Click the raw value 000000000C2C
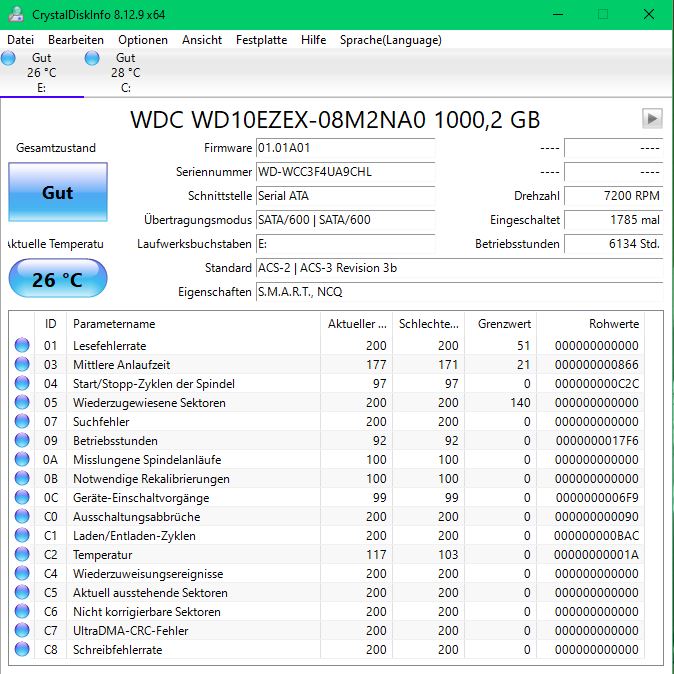Image resolution: width=674 pixels, height=674 pixels. [x=597, y=383]
